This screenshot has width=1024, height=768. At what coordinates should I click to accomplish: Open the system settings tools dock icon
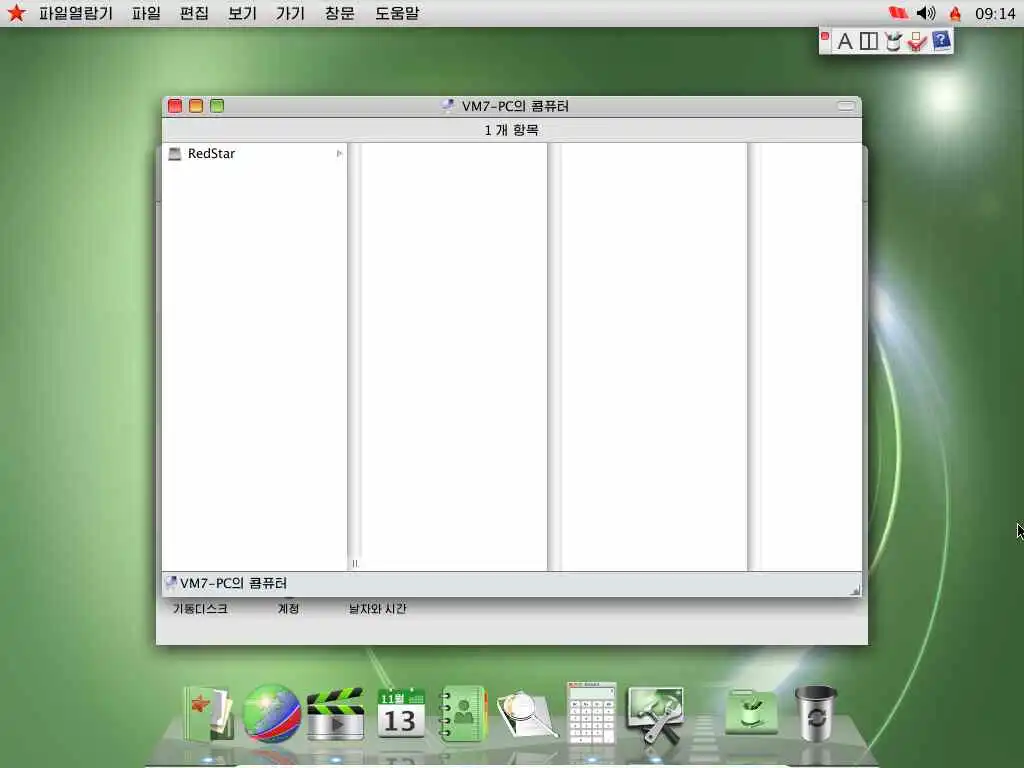[655, 714]
